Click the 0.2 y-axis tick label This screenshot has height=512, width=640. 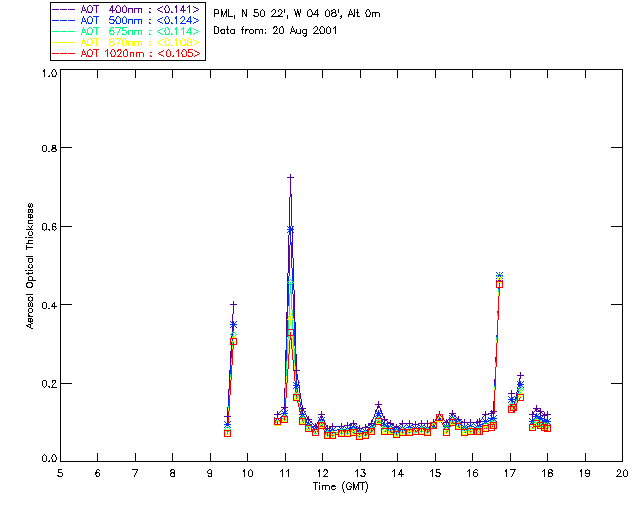click(49, 384)
